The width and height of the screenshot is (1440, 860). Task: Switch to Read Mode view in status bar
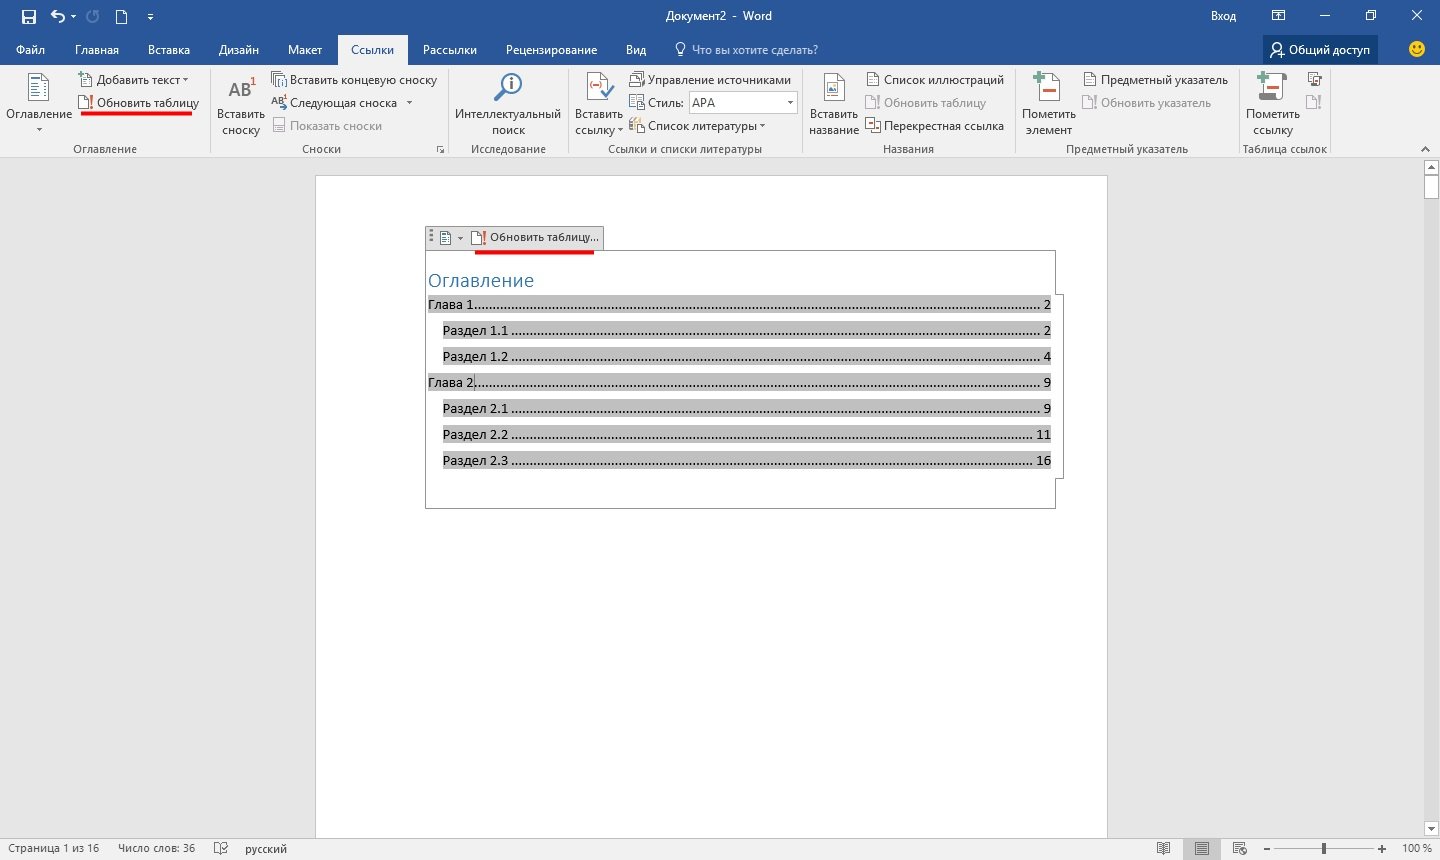point(1163,848)
